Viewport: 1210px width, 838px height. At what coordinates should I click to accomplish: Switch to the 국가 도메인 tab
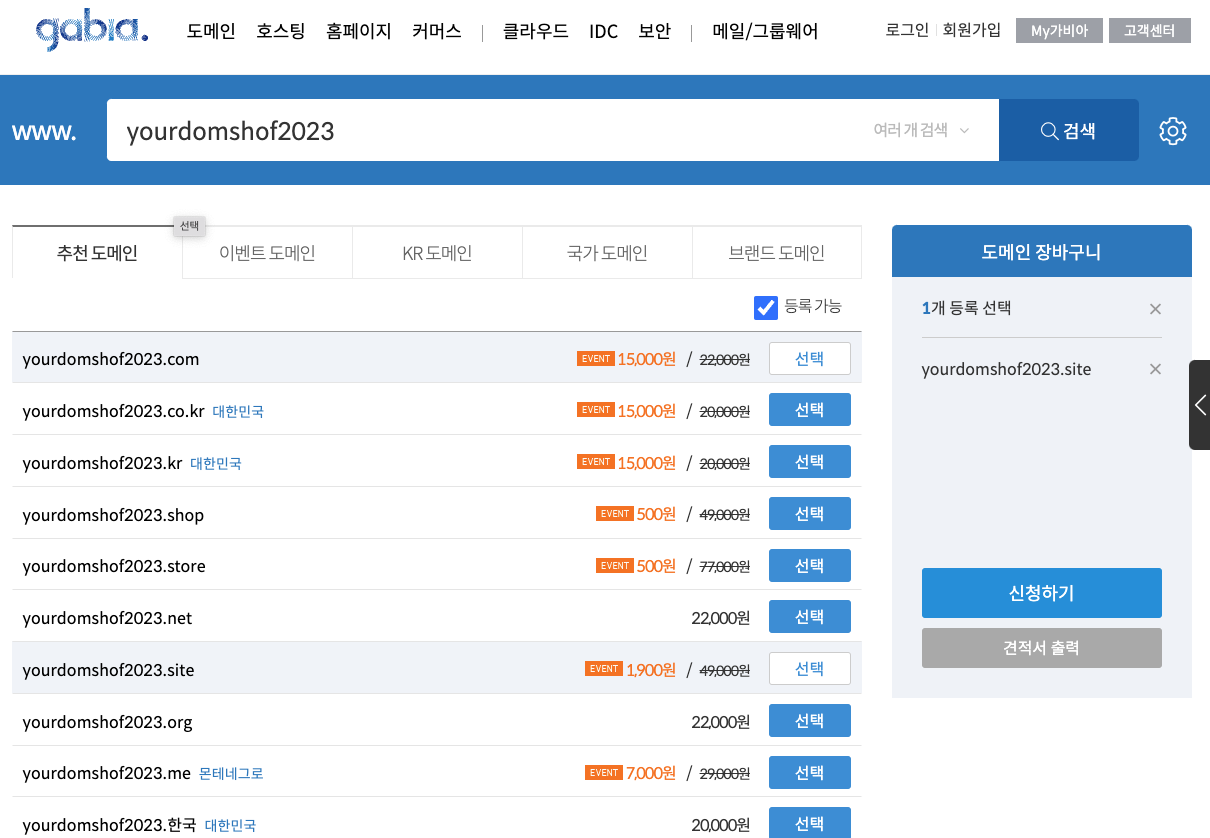[607, 253]
